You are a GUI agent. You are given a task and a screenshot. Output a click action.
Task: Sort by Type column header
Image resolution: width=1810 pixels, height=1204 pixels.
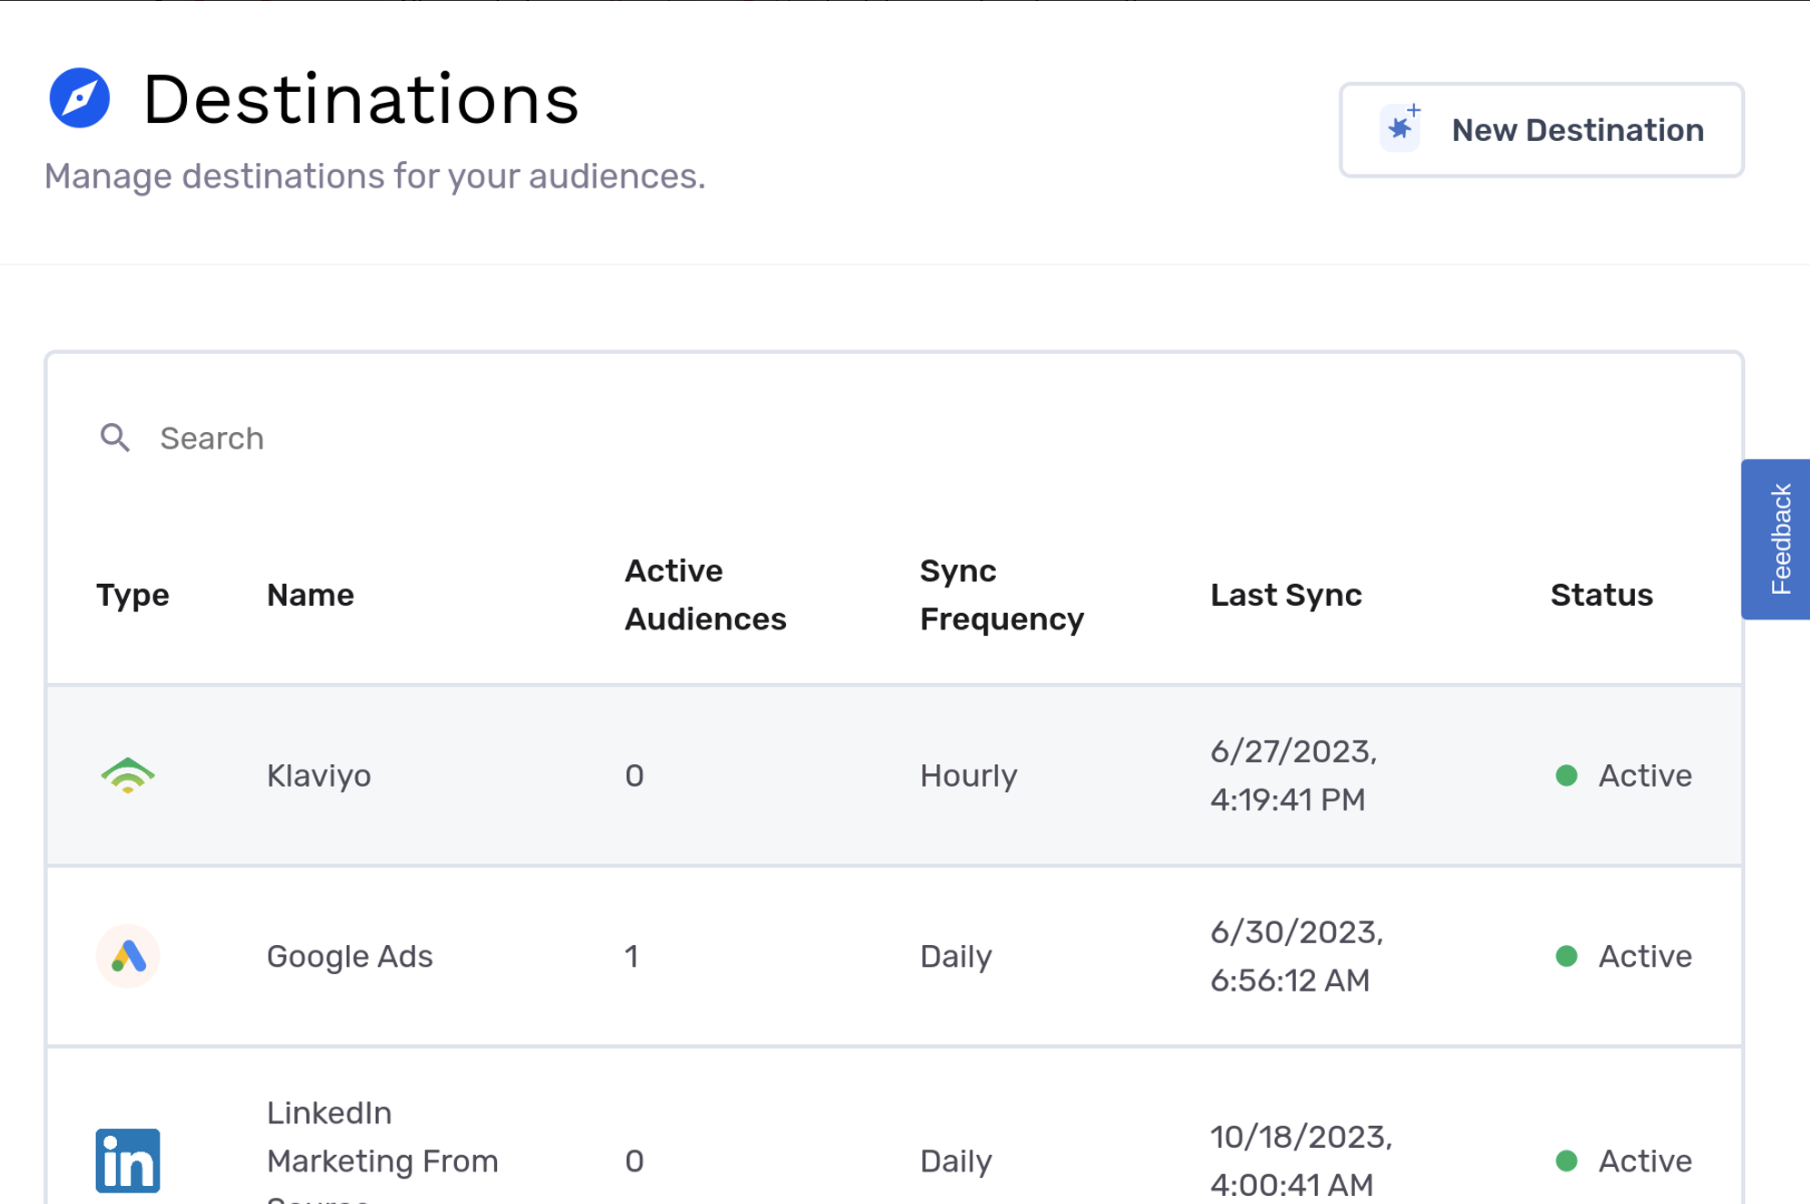(x=133, y=595)
